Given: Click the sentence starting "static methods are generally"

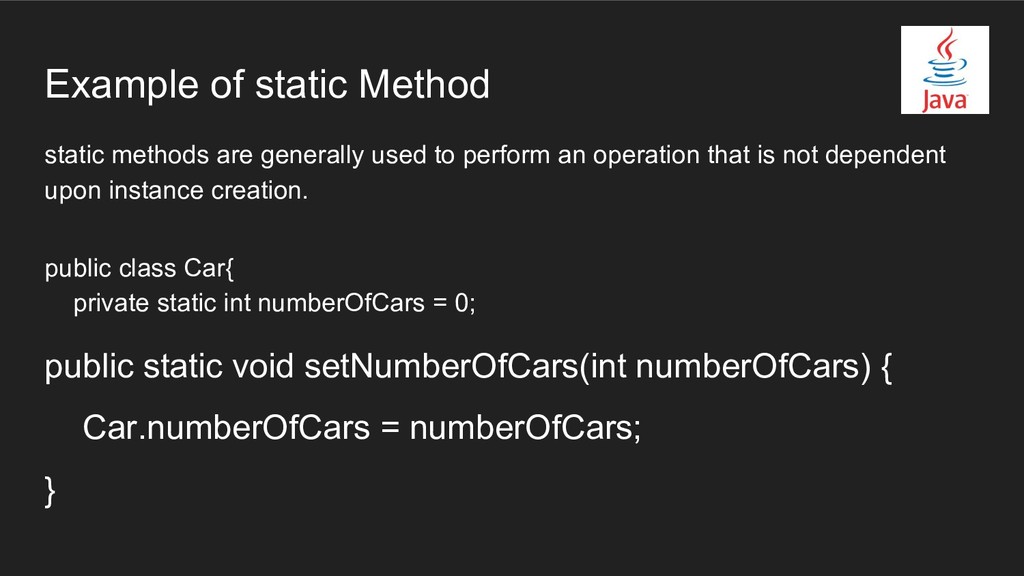Looking at the screenshot, I should click(494, 156).
